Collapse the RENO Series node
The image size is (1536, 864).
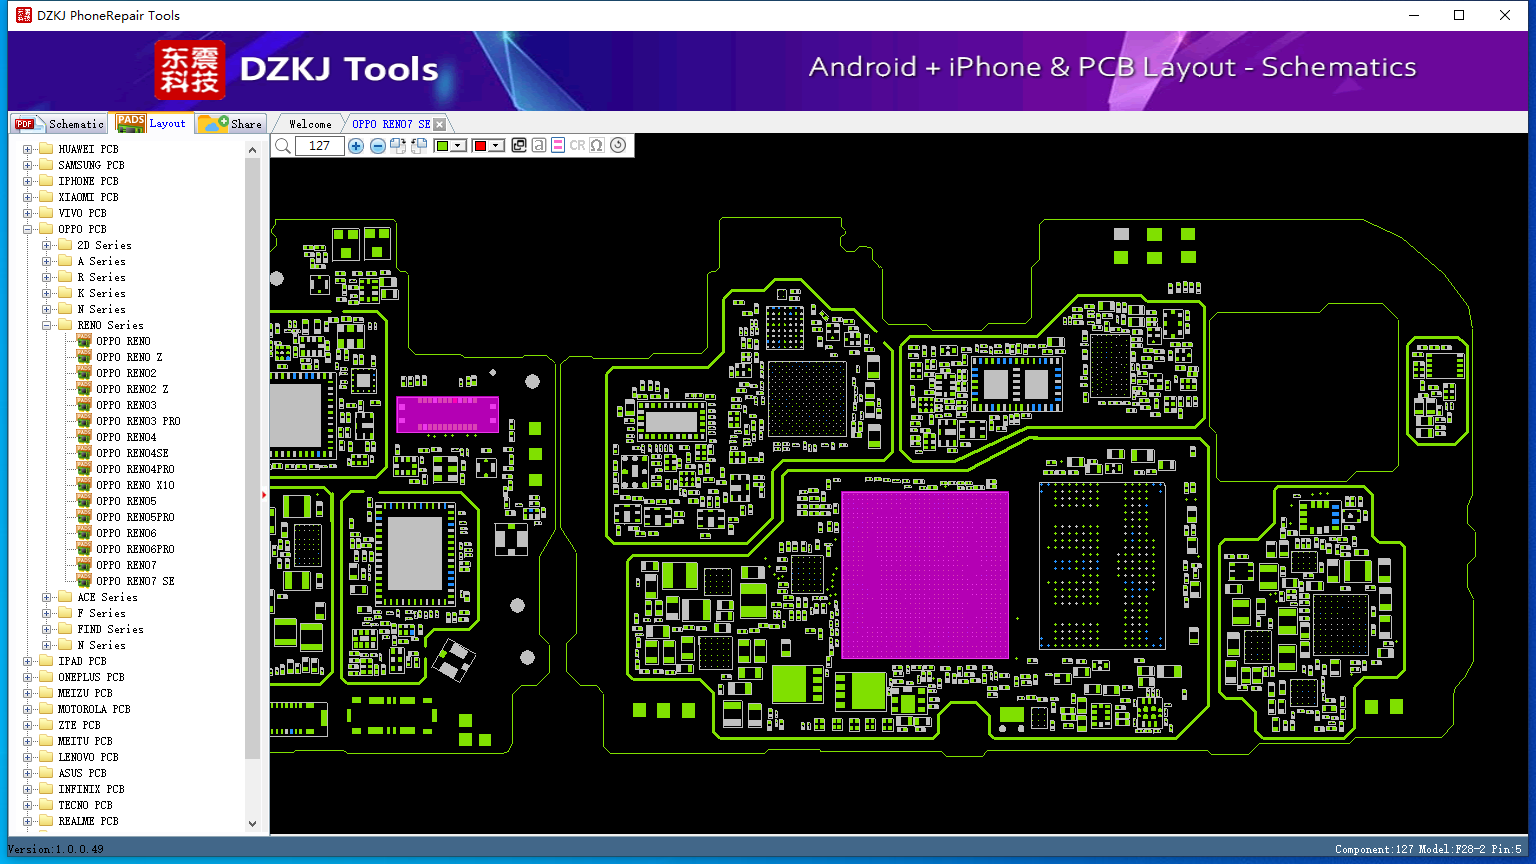47,325
